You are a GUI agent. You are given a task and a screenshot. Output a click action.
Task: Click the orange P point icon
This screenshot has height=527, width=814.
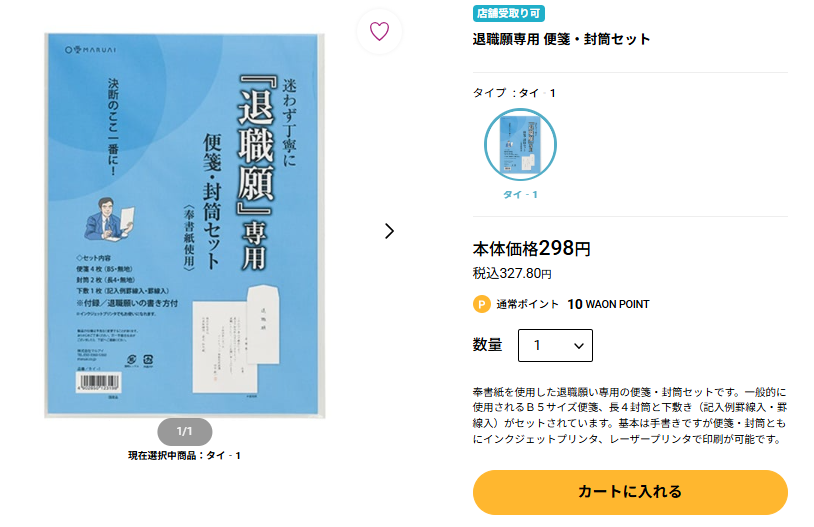tap(481, 304)
